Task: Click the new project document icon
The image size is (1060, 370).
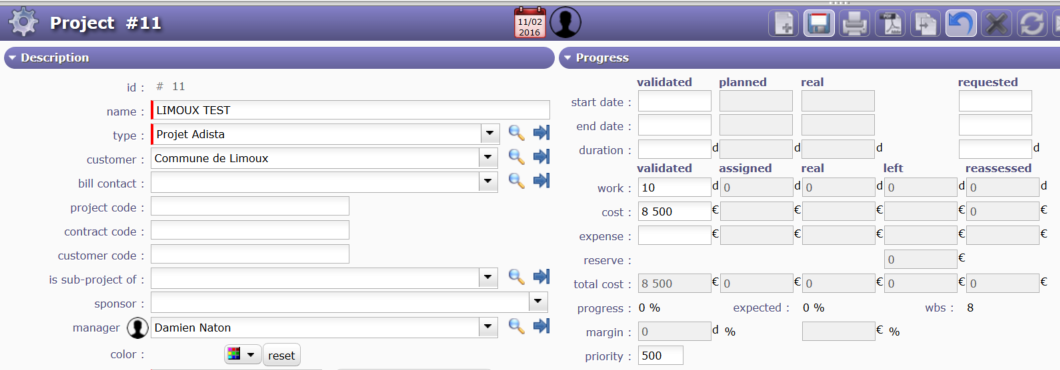Action: [783, 24]
